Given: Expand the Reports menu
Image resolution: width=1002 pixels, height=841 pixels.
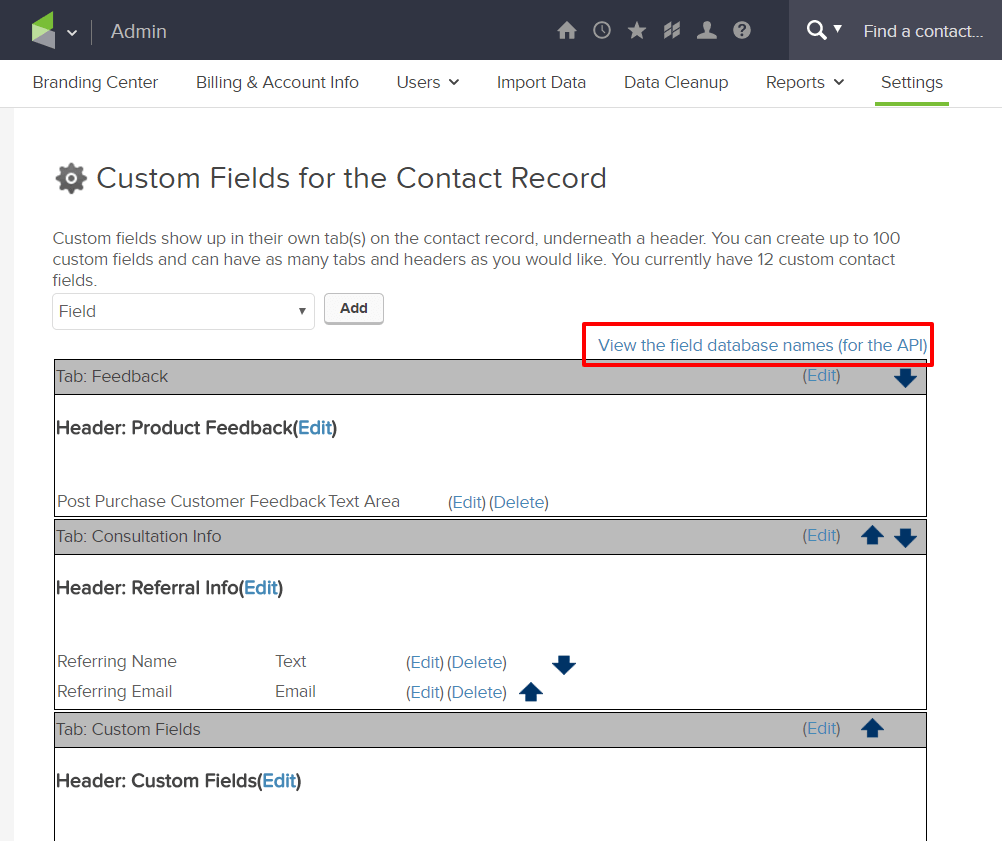Looking at the screenshot, I should tap(805, 82).
